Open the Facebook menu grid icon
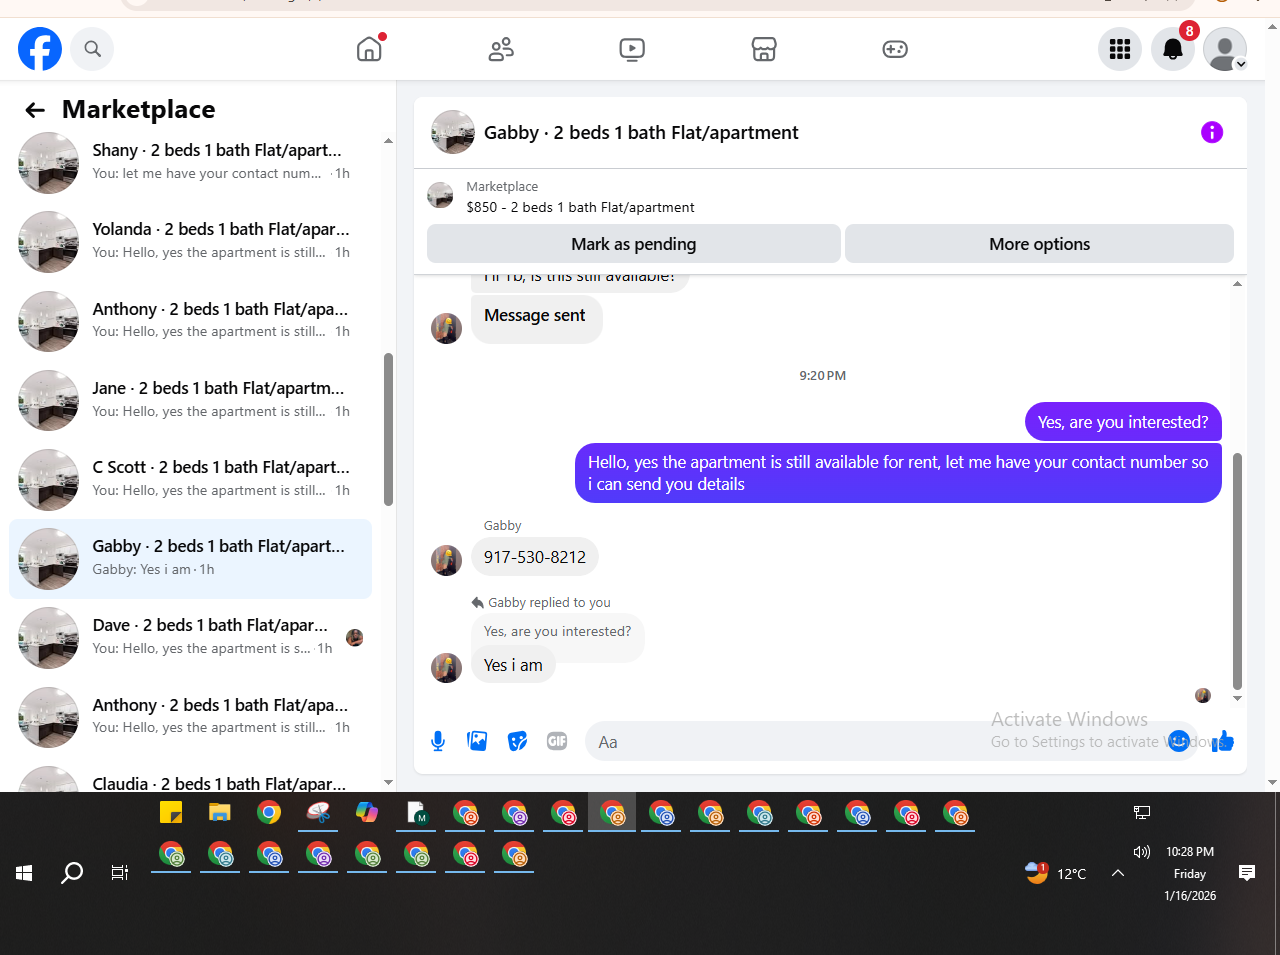The image size is (1280, 955). [1120, 48]
